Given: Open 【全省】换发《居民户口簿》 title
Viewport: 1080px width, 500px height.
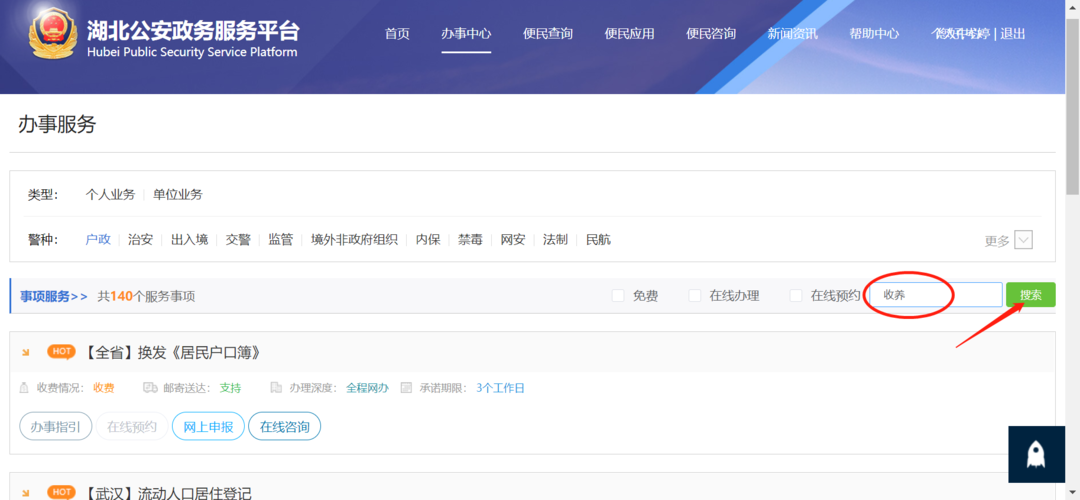Looking at the screenshot, I should pyautogui.click(x=173, y=353).
